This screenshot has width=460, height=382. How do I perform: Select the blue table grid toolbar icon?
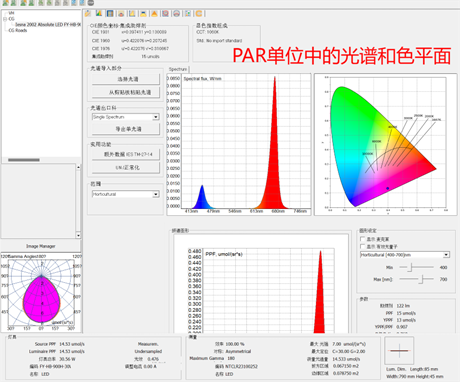[x=110, y=14]
